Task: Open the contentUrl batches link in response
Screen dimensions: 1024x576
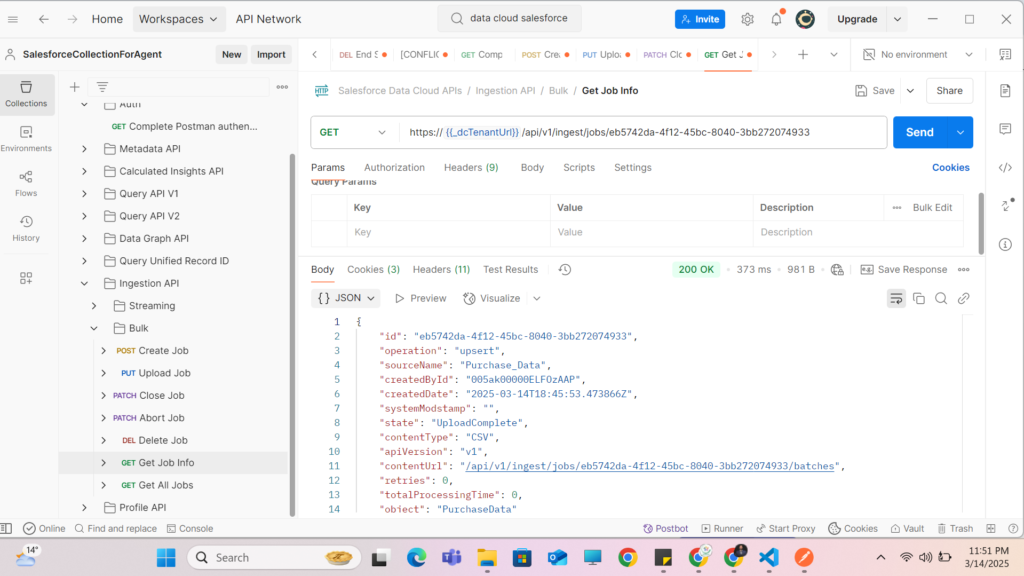Action: [x=650, y=466]
